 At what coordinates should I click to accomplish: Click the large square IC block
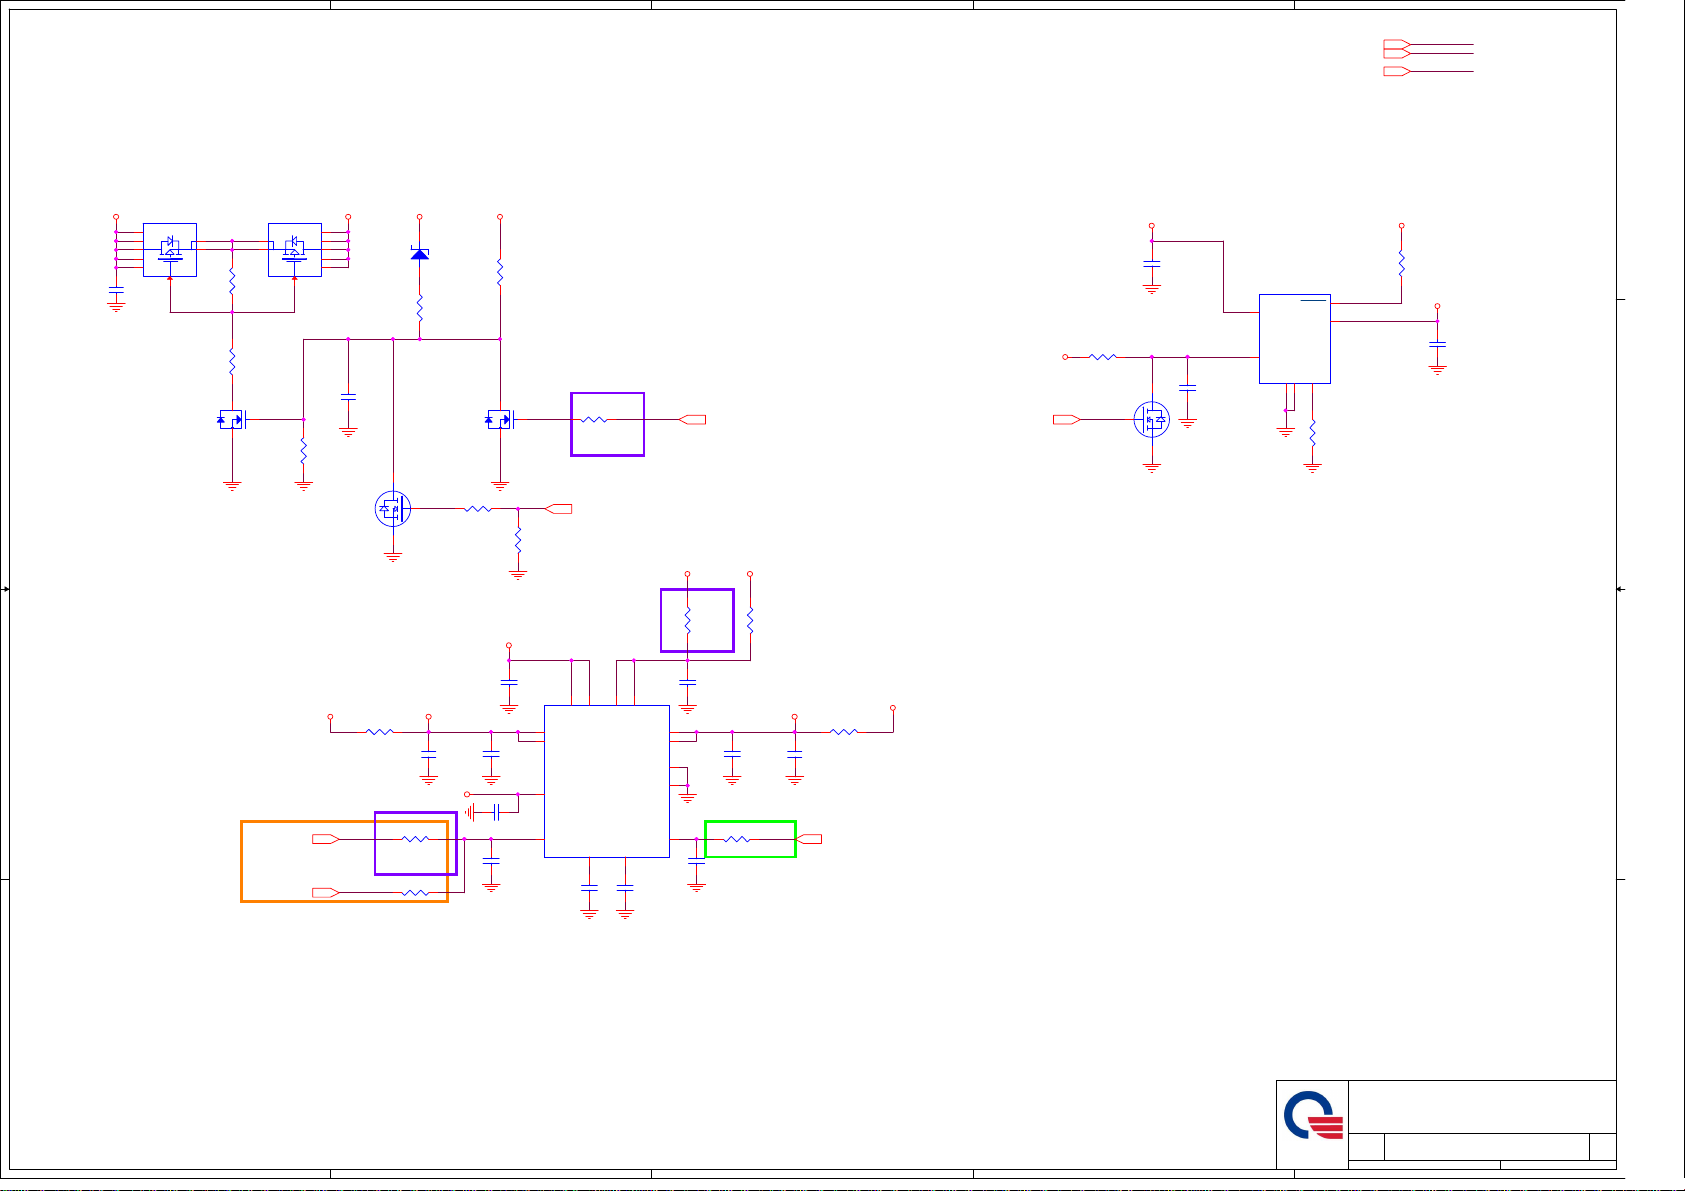click(607, 781)
